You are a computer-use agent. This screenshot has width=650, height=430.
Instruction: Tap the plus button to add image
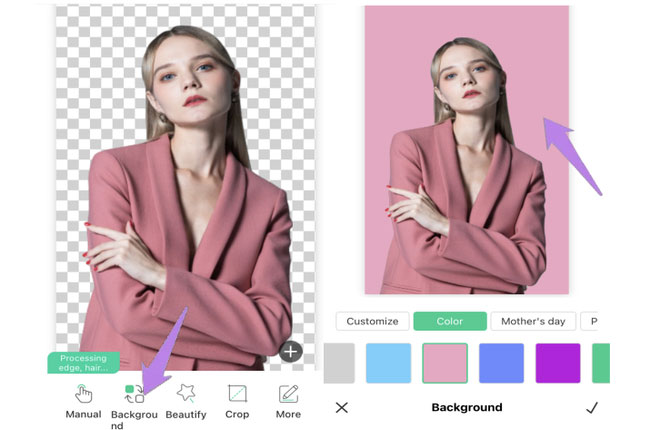(x=291, y=352)
